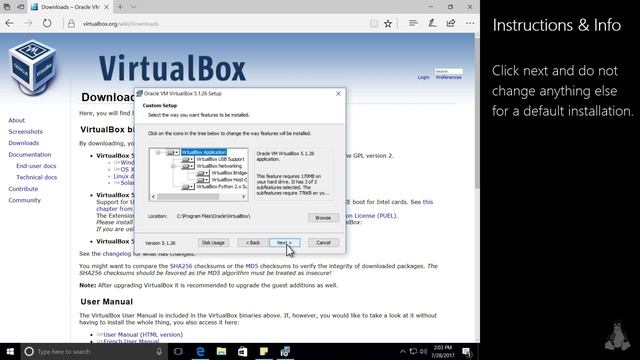Open the changelog link

pyautogui.click(x=117, y=254)
